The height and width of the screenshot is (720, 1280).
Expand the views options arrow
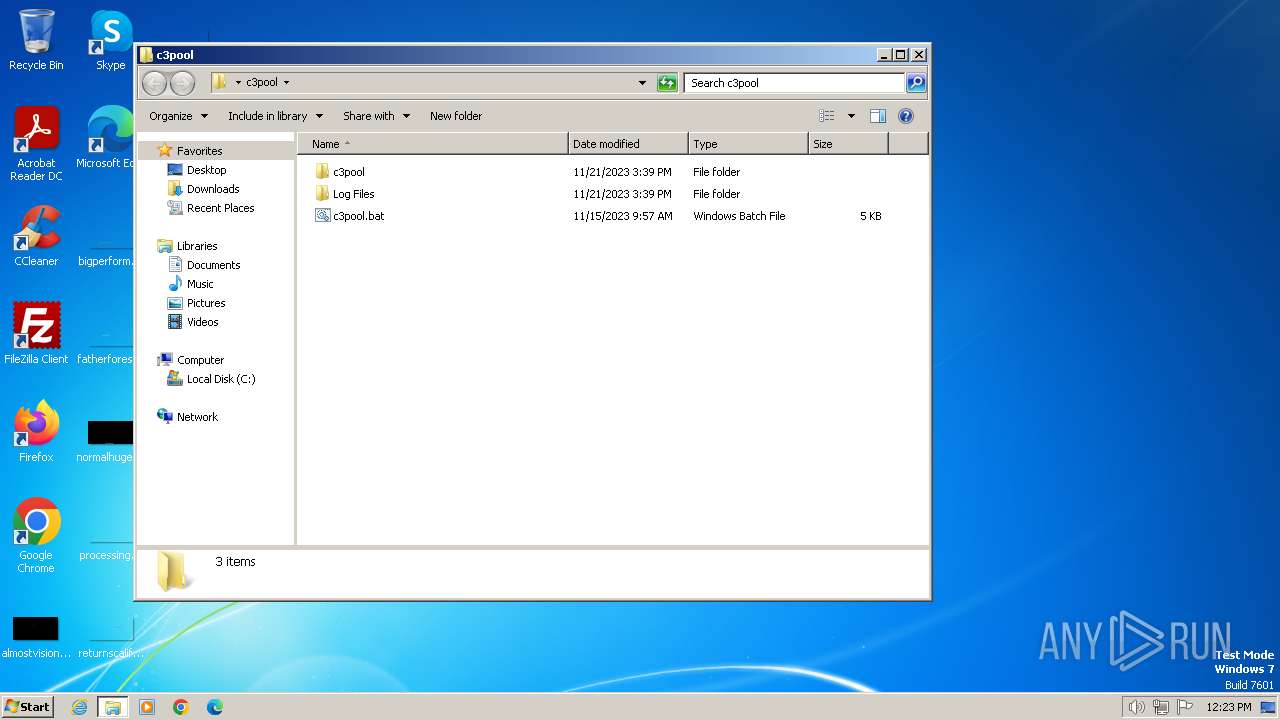point(851,116)
